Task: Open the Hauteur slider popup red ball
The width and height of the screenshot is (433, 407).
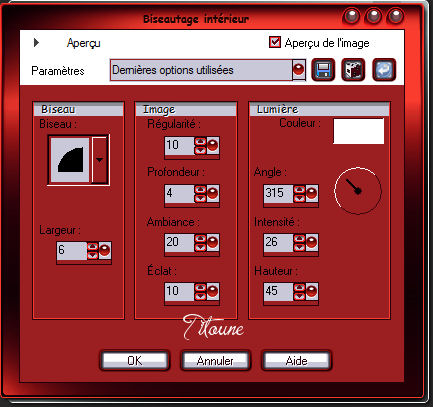Action: click(x=312, y=292)
